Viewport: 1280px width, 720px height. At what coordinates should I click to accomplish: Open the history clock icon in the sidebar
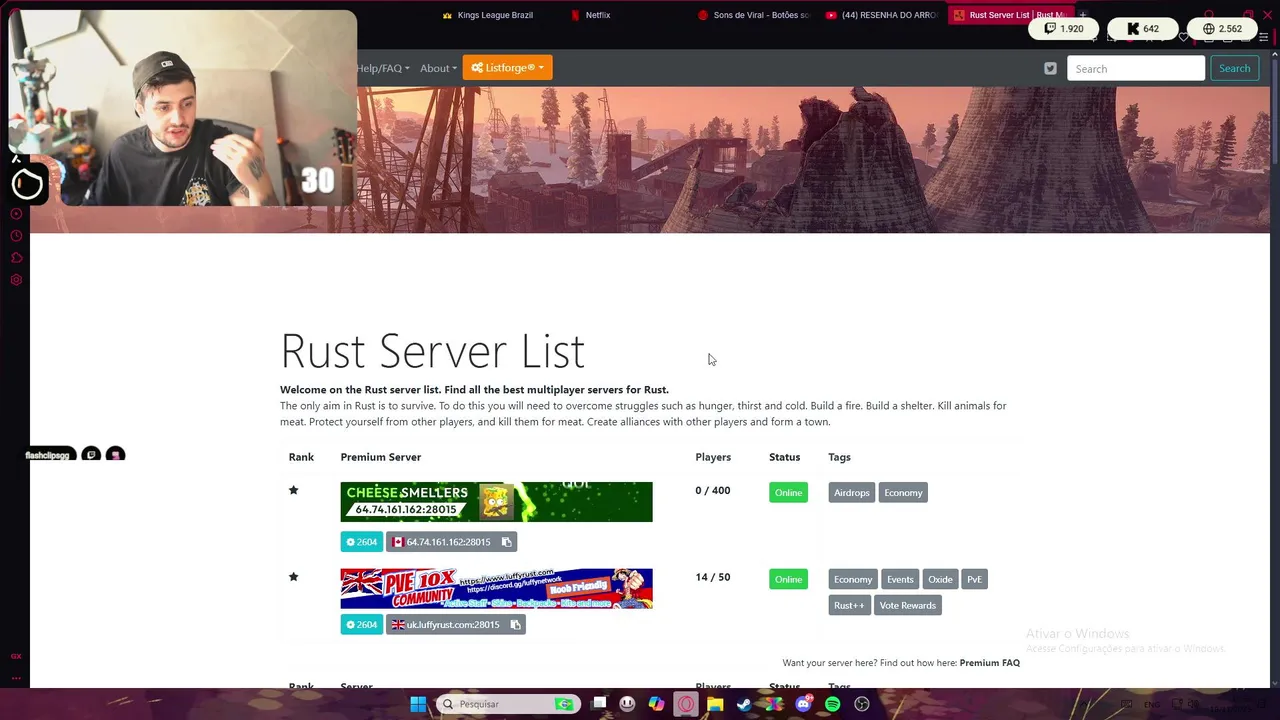pyautogui.click(x=16, y=236)
